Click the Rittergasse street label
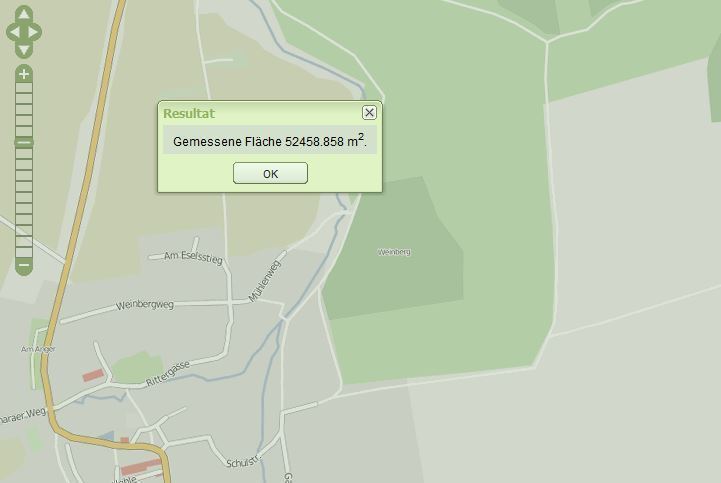The width and height of the screenshot is (721, 483). [x=168, y=374]
